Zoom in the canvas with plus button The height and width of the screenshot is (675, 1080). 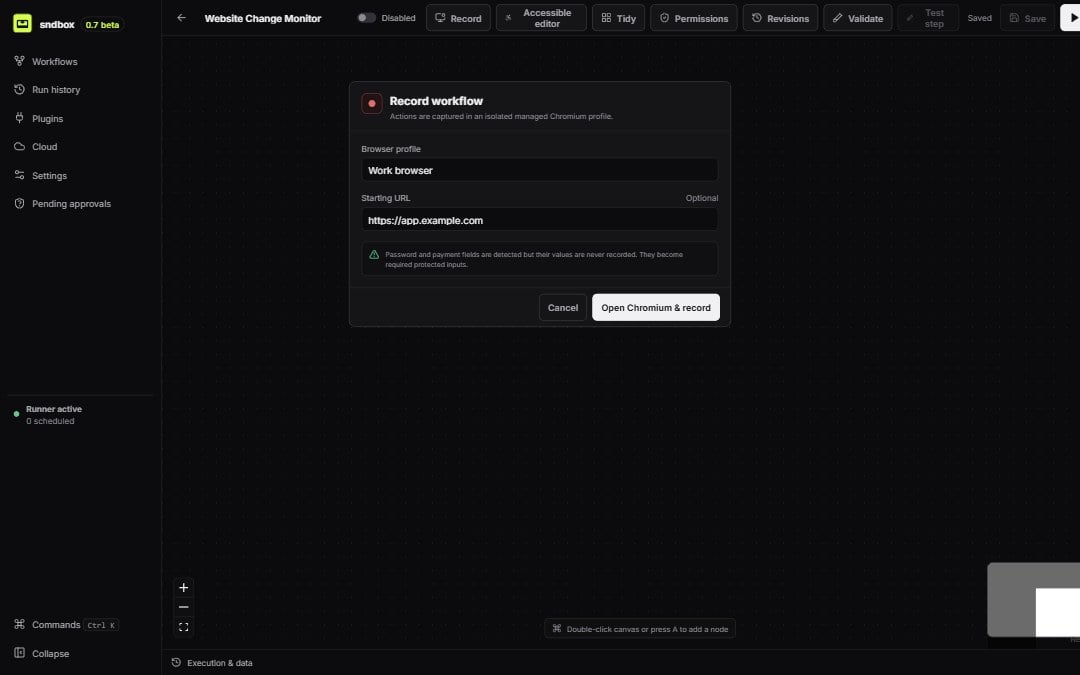(x=183, y=588)
